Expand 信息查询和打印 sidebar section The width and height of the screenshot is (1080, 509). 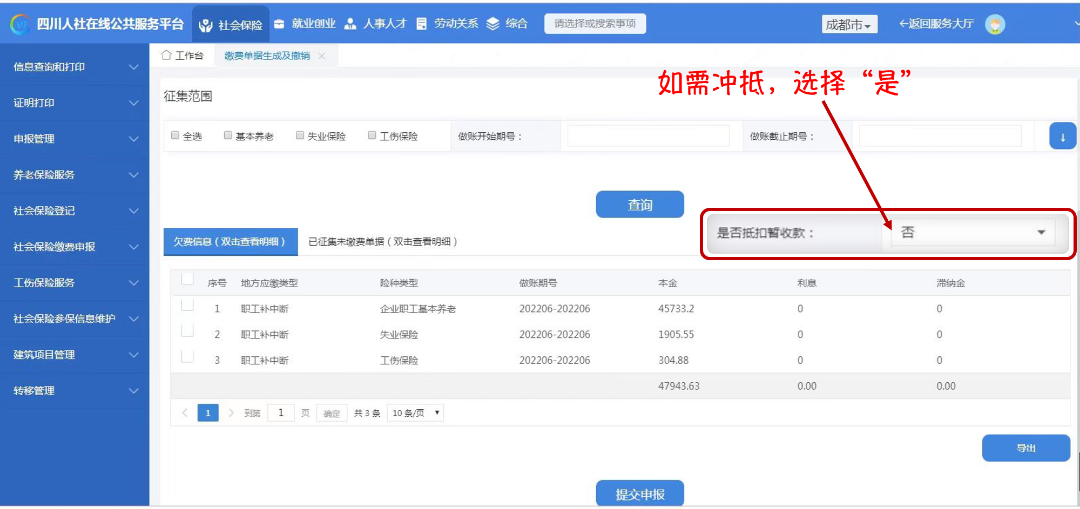[74, 67]
